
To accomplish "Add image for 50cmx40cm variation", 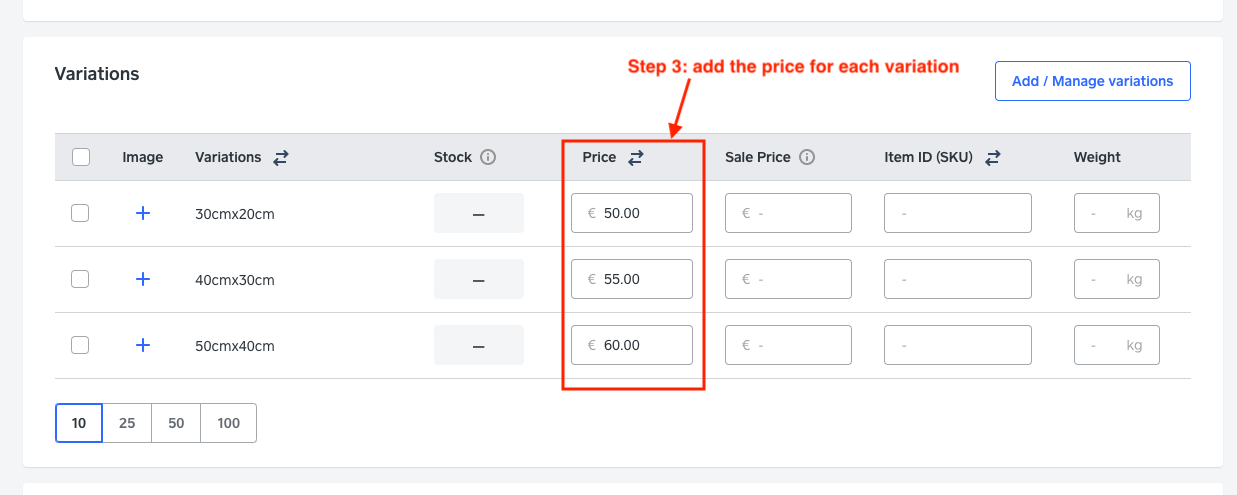I will [x=143, y=345].
